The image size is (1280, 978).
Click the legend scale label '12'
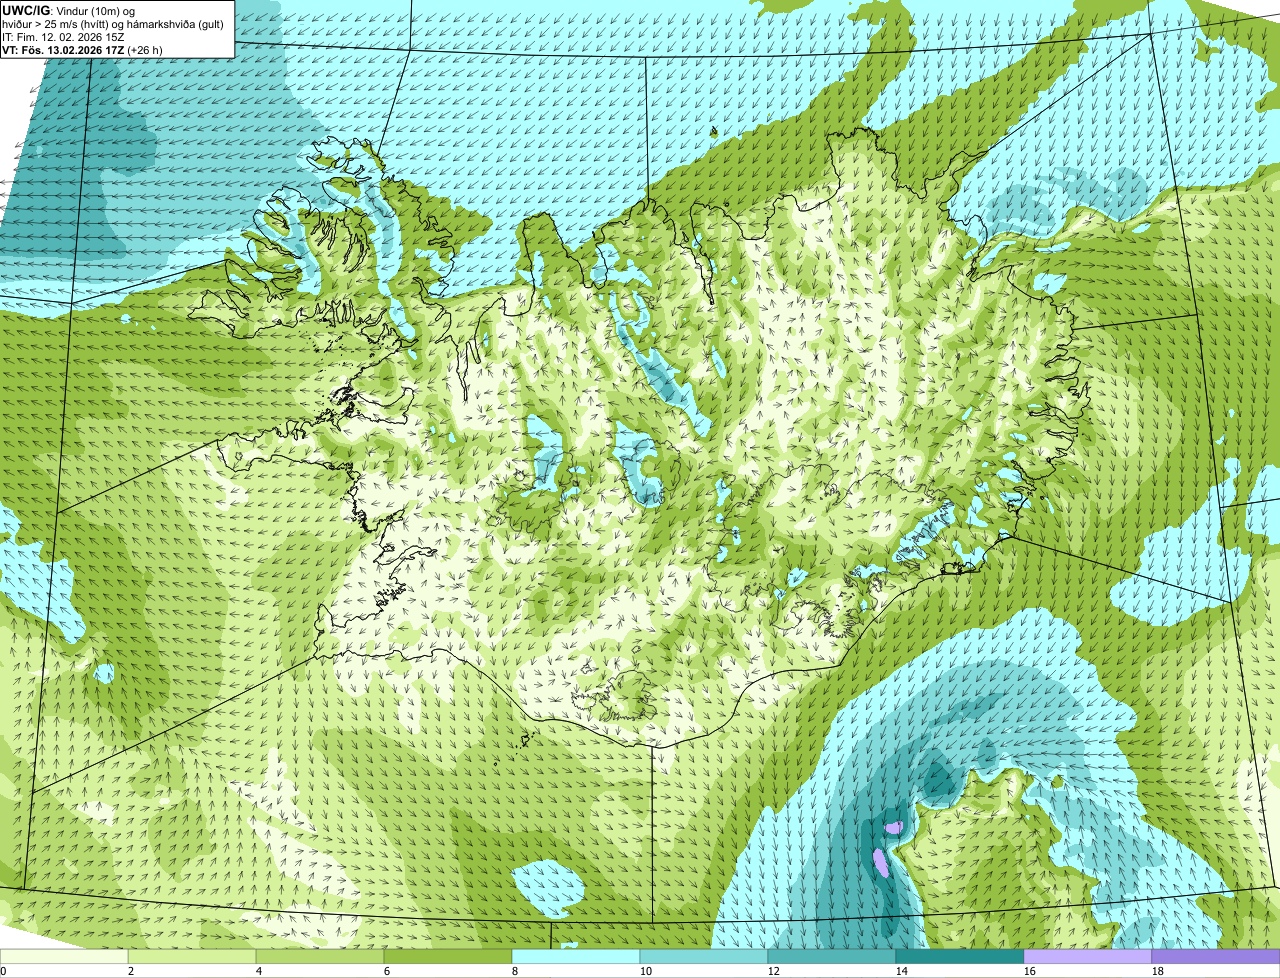coord(774,971)
